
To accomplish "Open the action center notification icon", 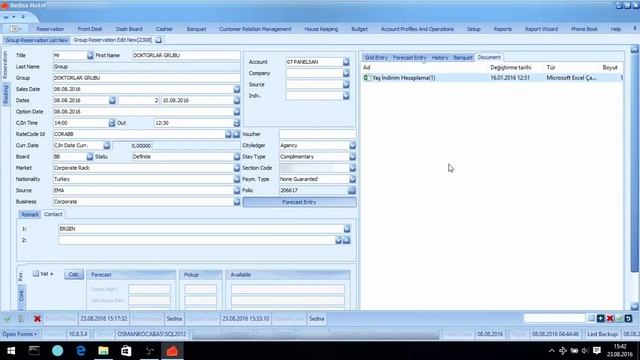I will click(x=597, y=351).
